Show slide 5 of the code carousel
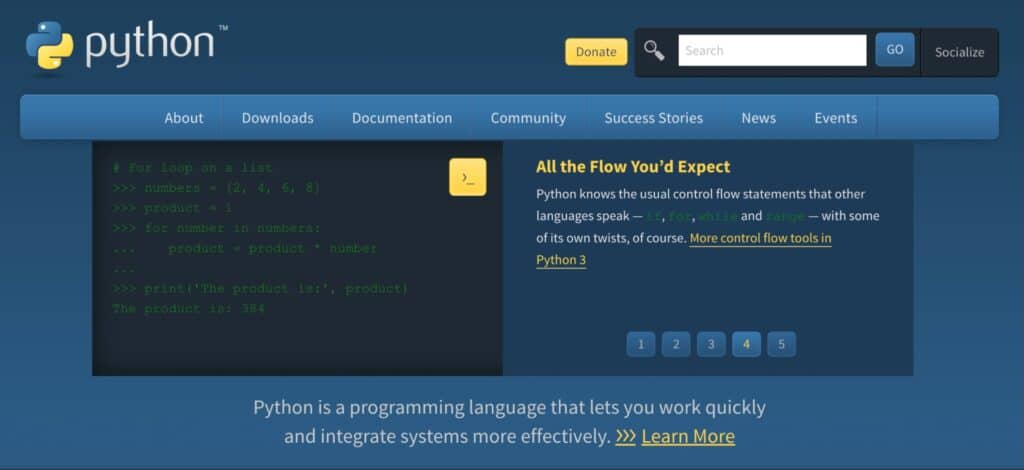 tap(781, 344)
